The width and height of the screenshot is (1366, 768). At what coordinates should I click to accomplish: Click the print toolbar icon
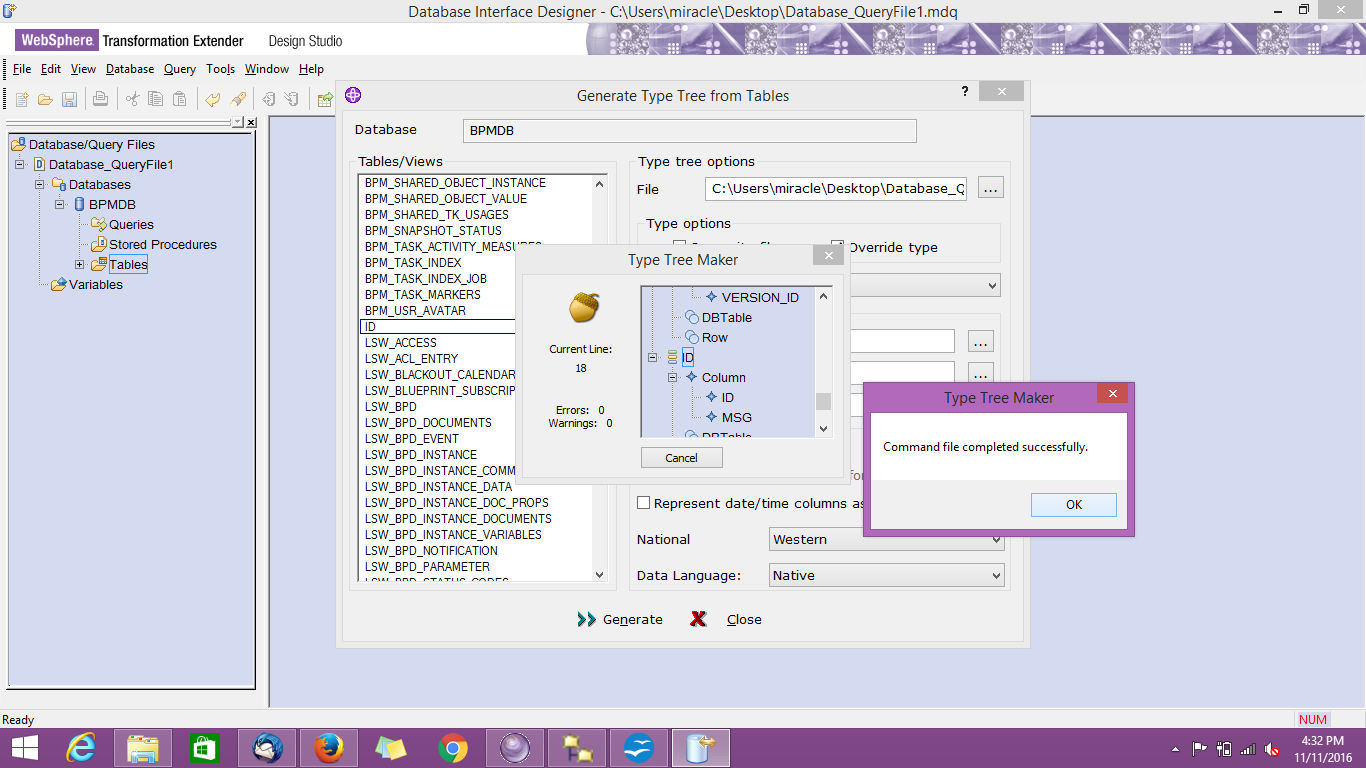click(101, 98)
